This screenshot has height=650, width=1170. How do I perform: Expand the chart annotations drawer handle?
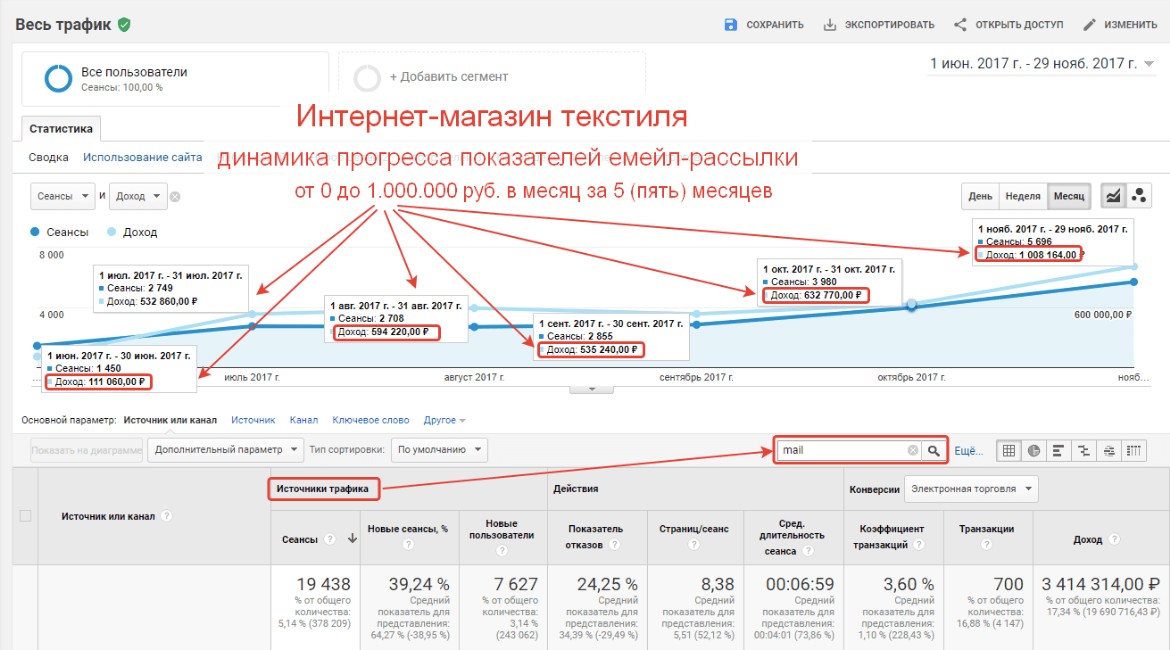(591, 390)
